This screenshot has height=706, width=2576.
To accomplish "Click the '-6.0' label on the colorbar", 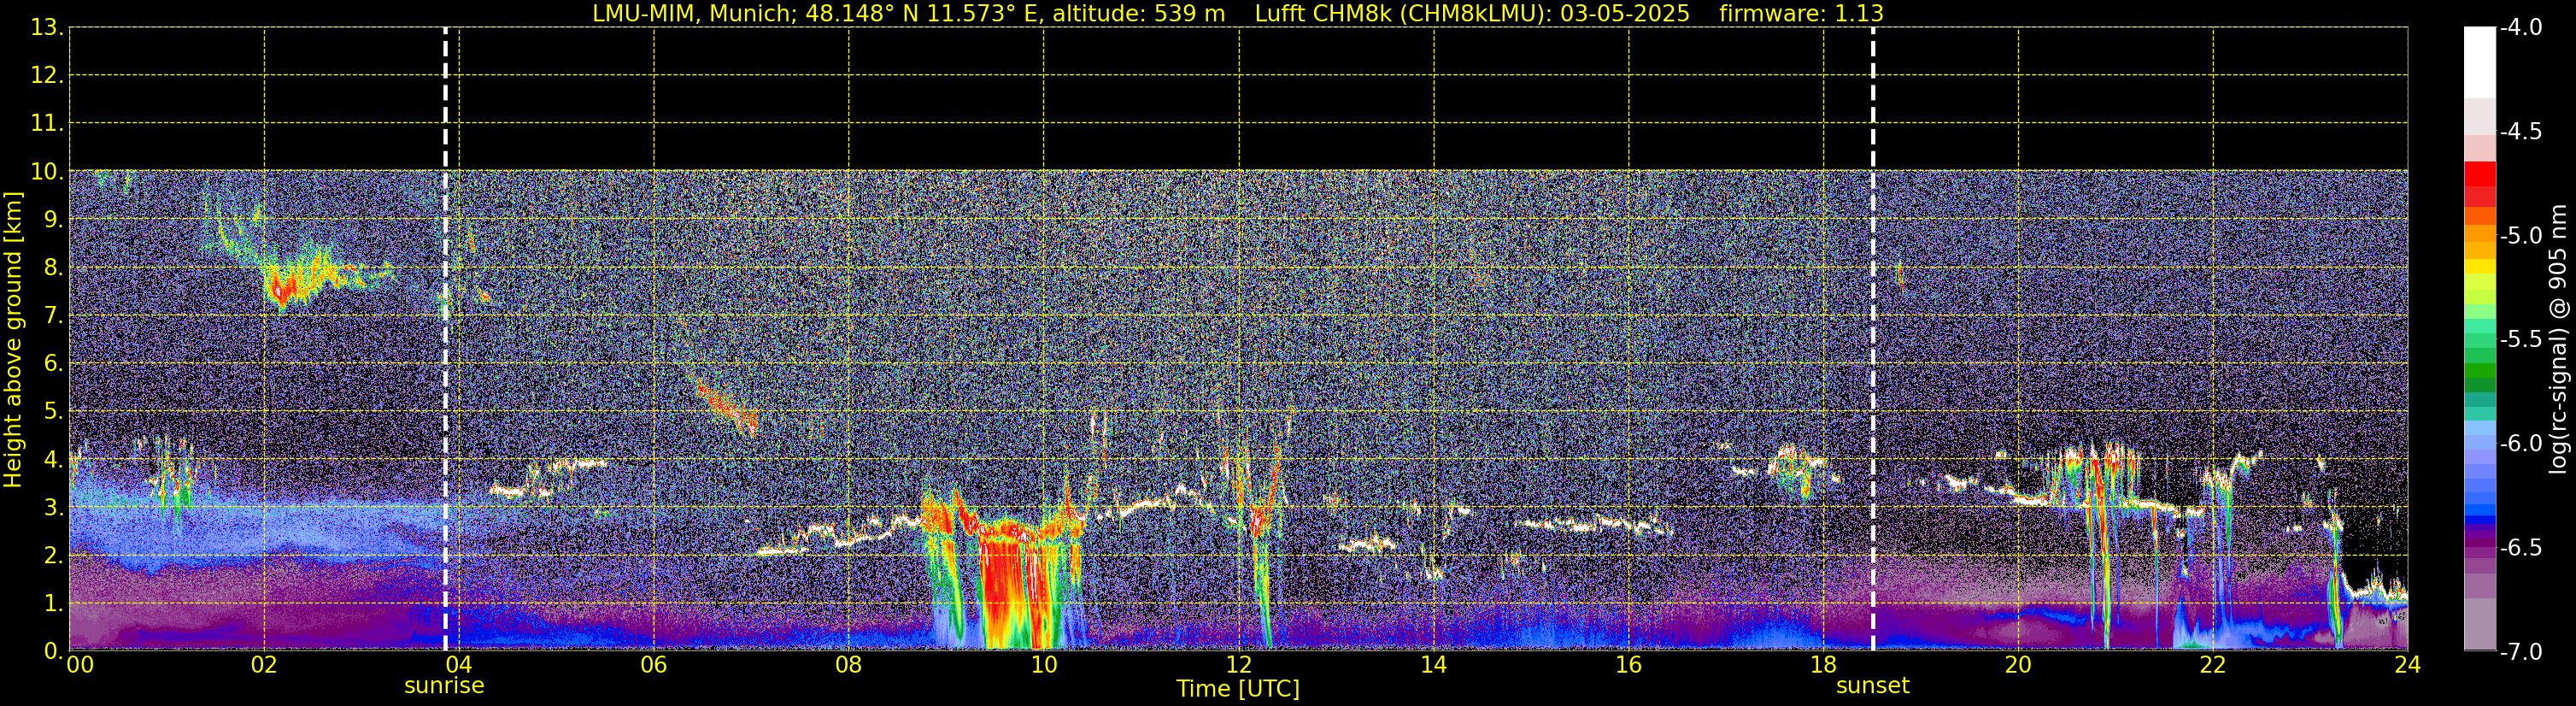I will [2520, 444].
